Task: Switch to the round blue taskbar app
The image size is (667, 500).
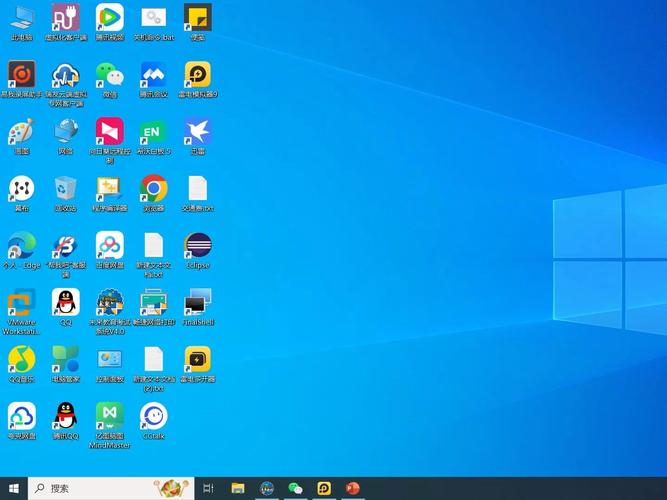Action: (x=267, y=489)
